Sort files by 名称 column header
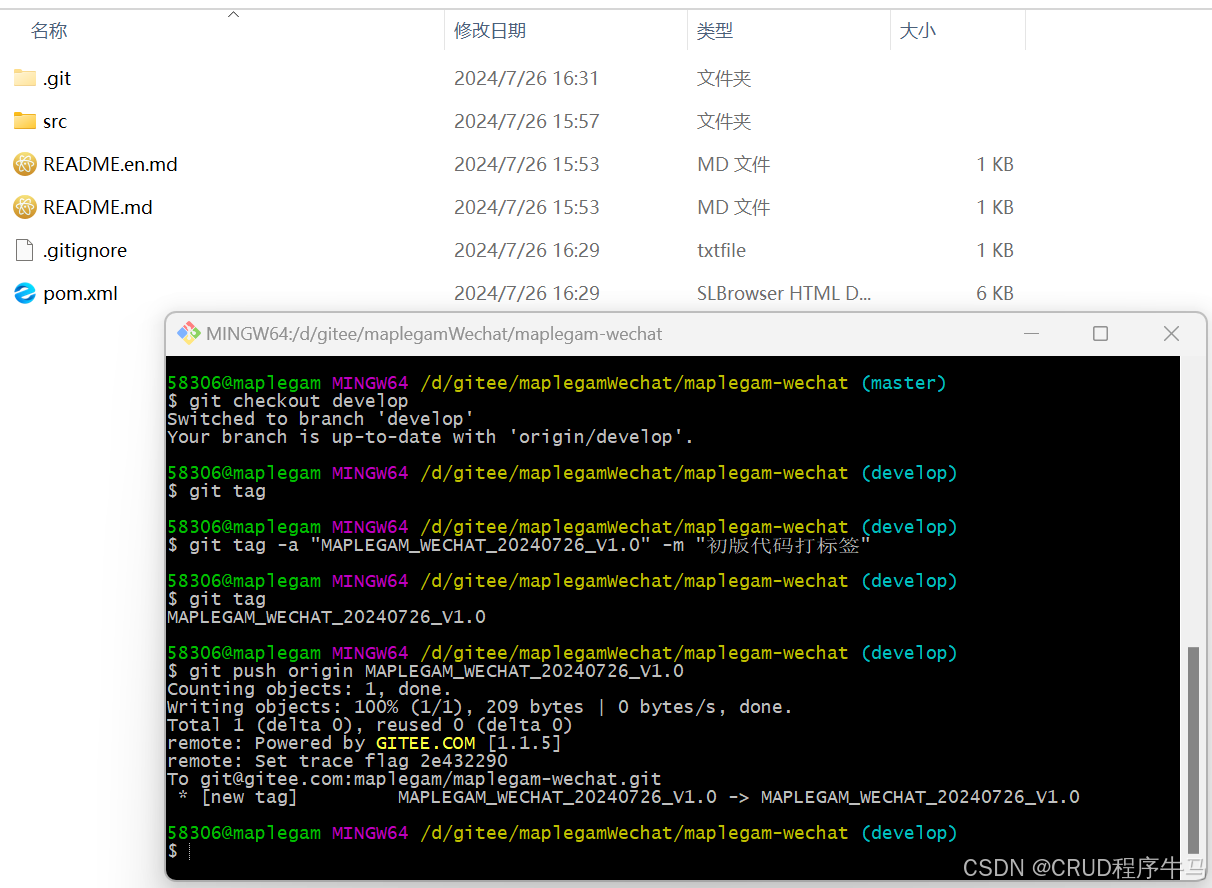 point(49,31)
